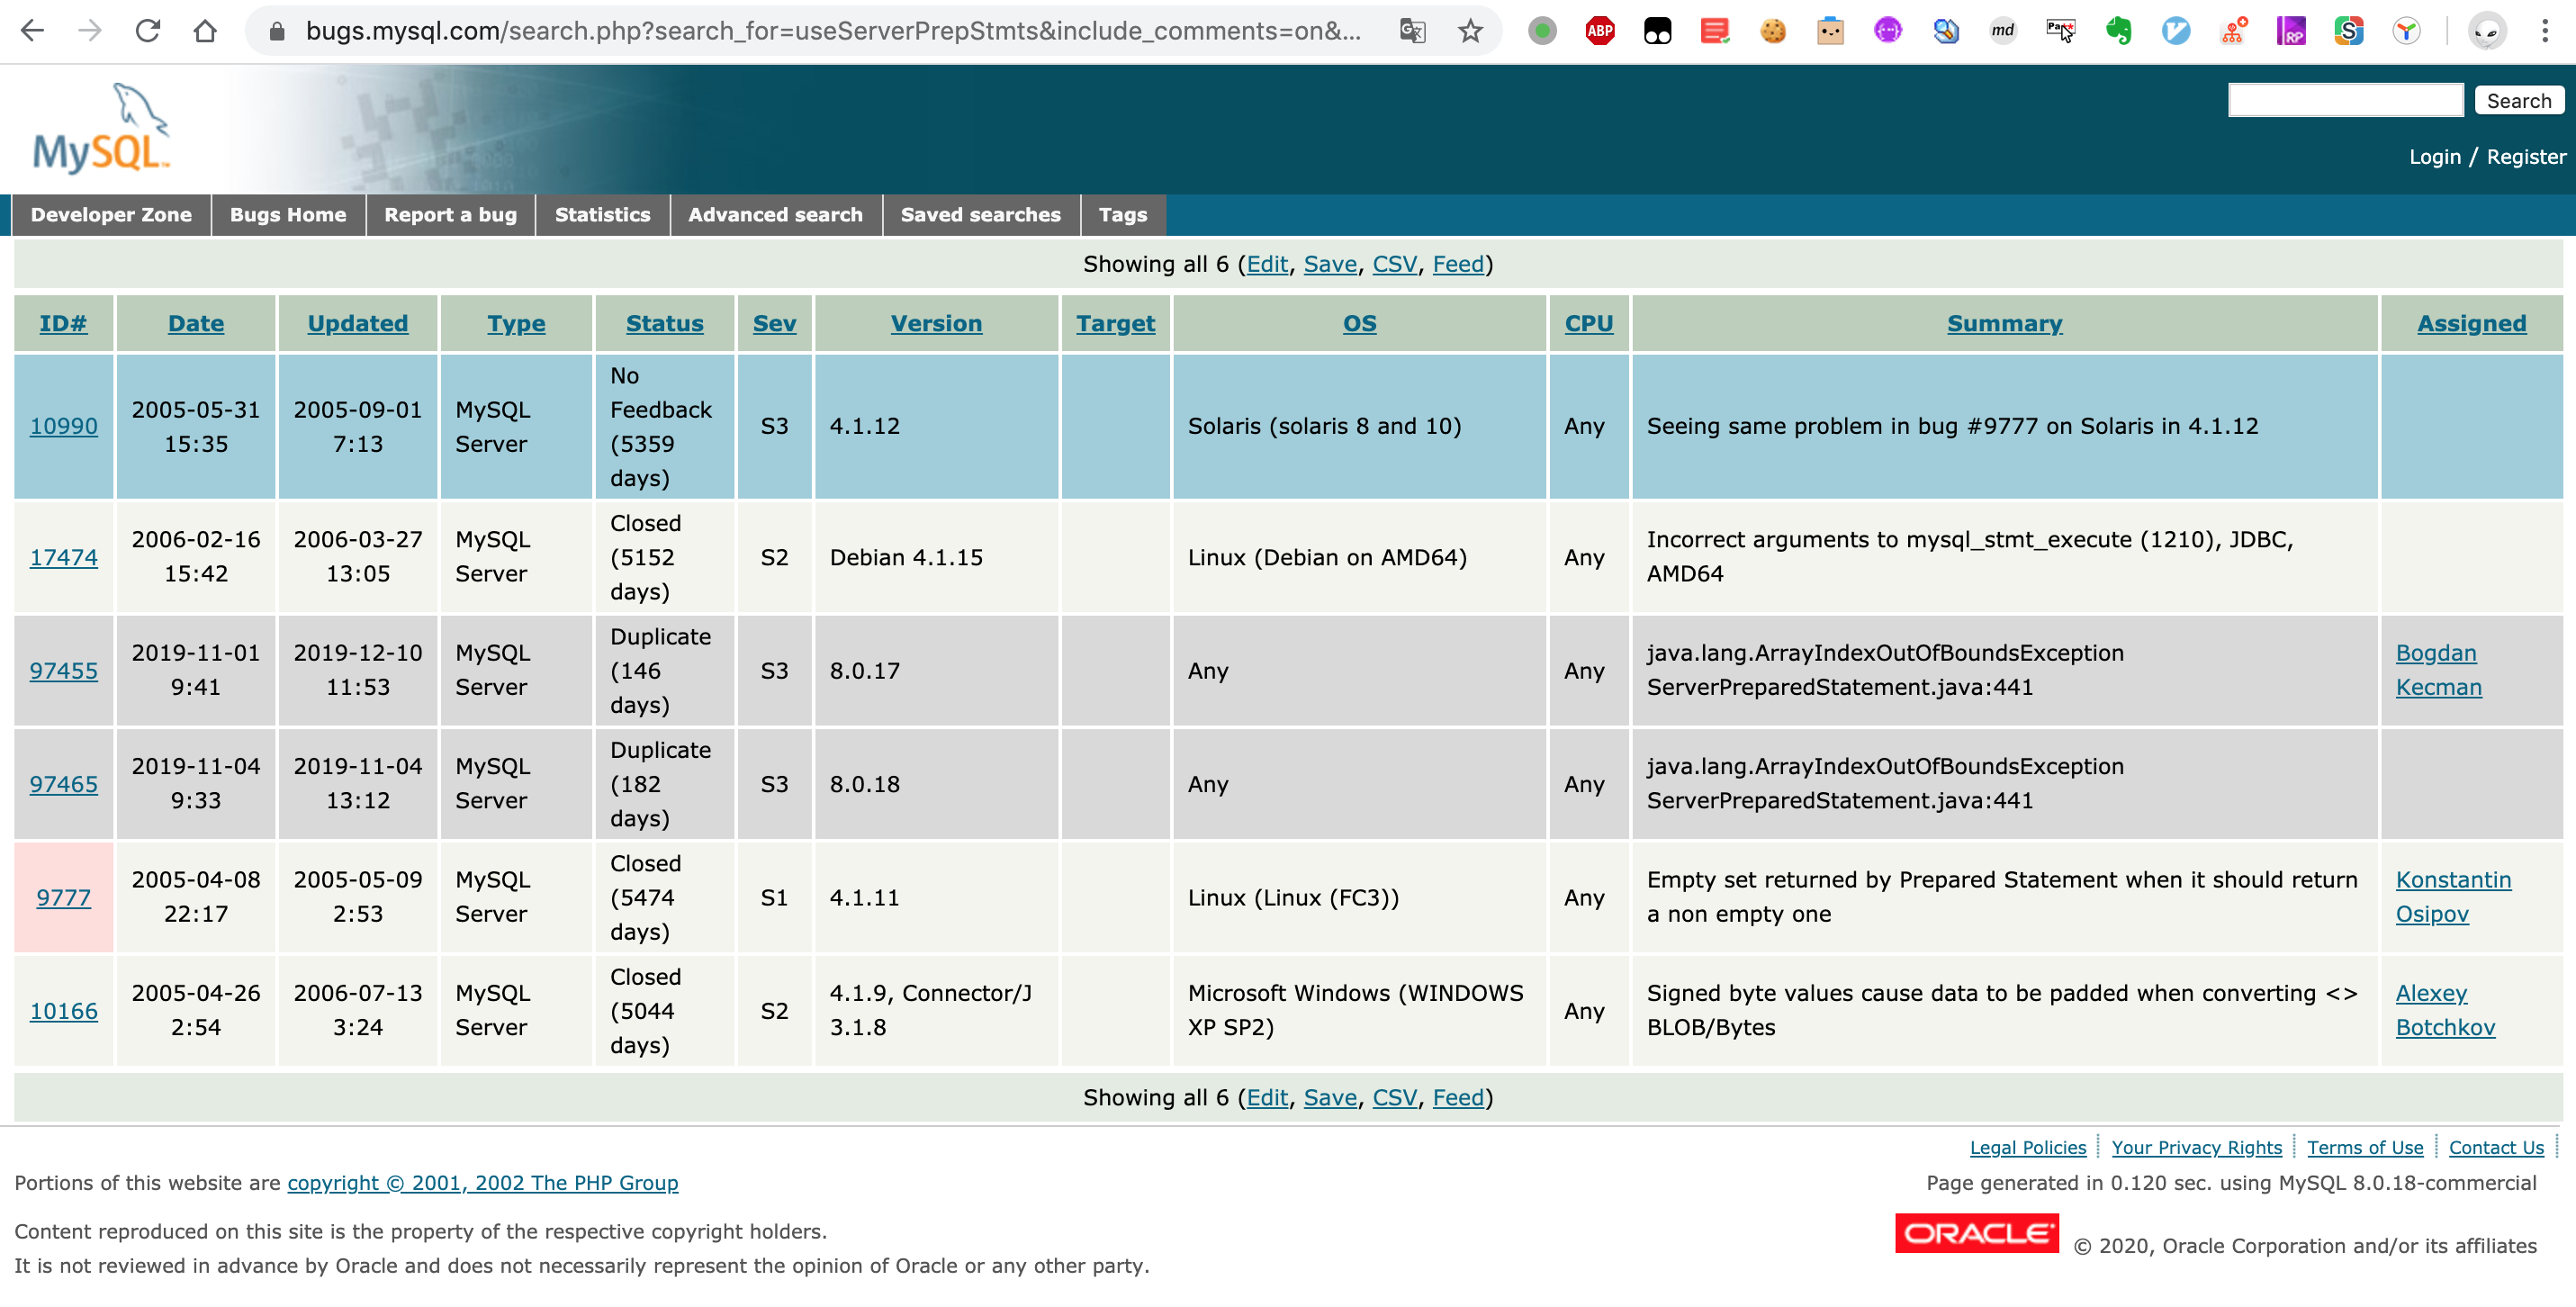This screenshot has width=2576, height=1307.
Task: Open the red notes extension icon
Action: (1715, 31)
